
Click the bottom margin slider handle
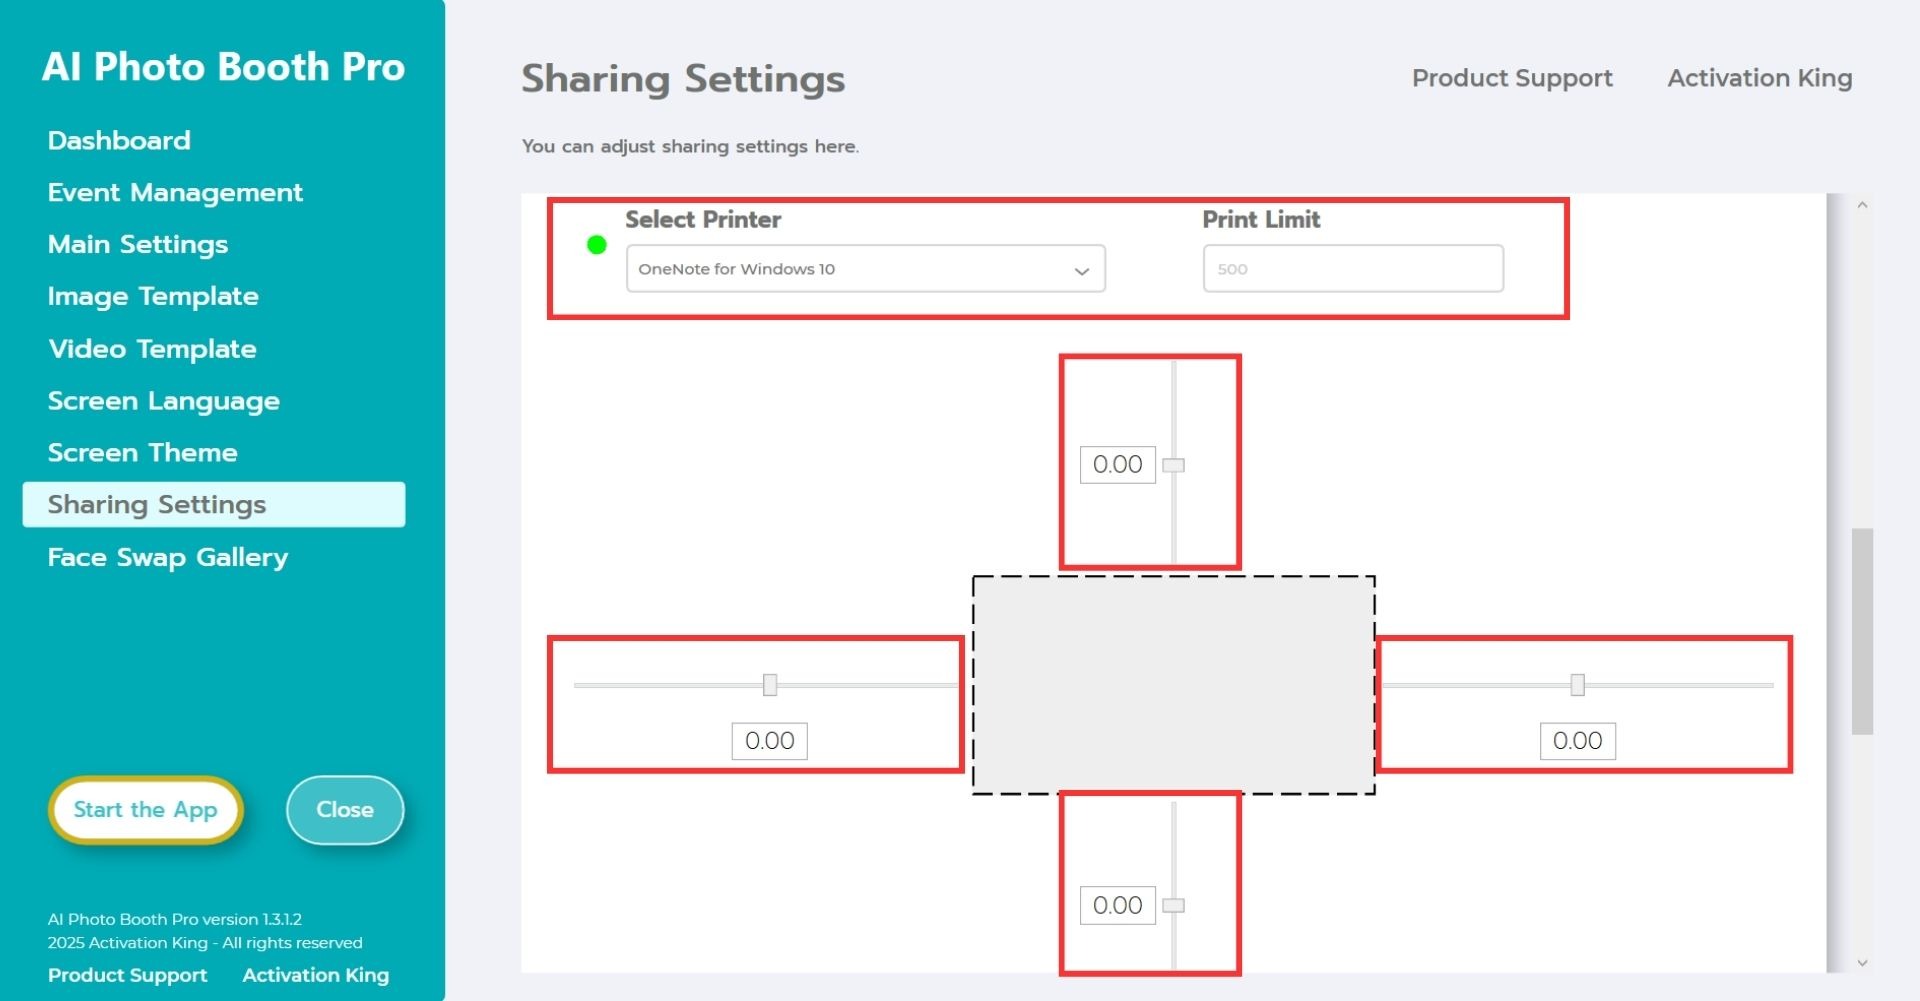point(1174,905)
